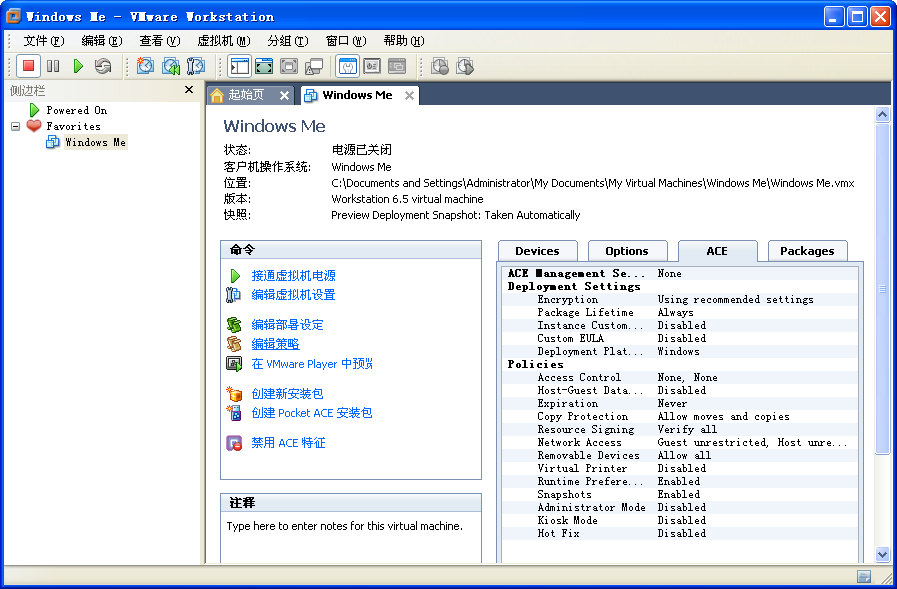Screen dimensions: 897x589
Task: Click the 创建新安装包 link
Action: [287, 393]
